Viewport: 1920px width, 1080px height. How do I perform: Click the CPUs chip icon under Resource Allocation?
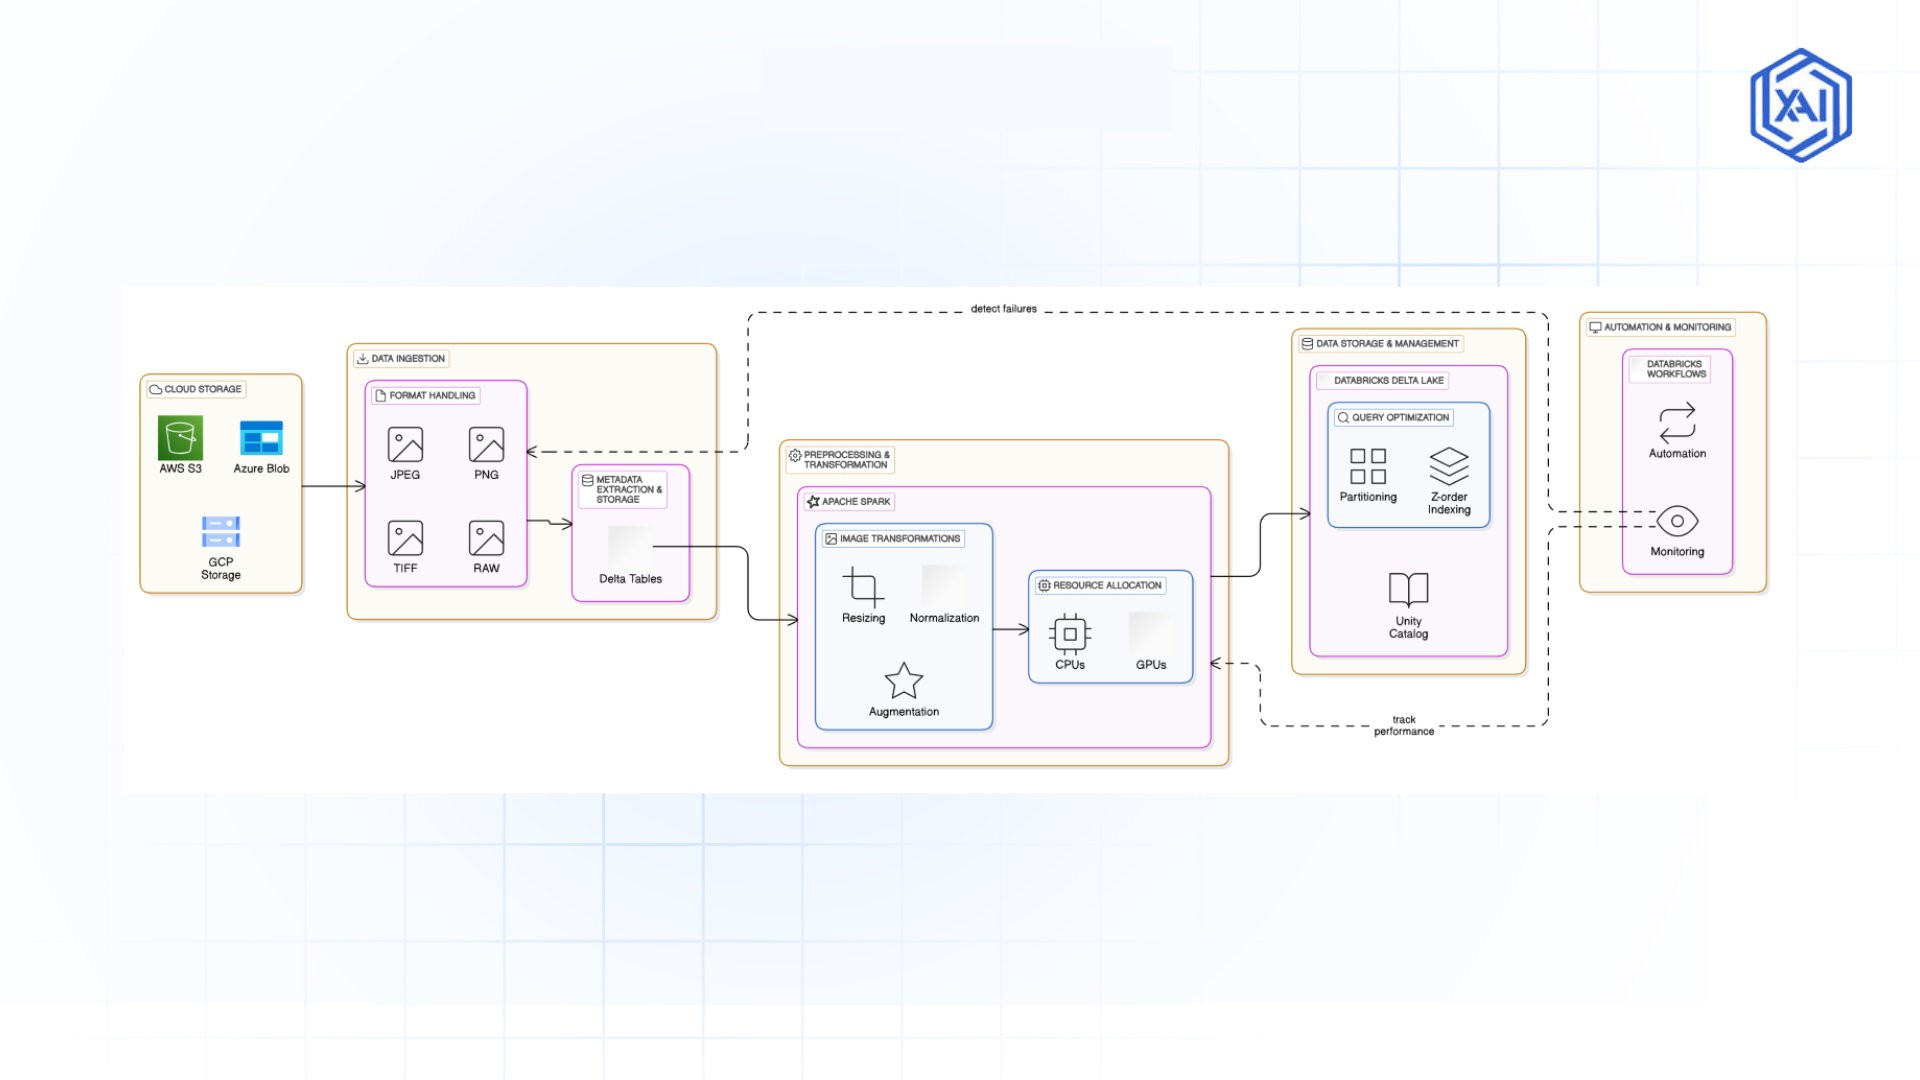(1069, 632)
